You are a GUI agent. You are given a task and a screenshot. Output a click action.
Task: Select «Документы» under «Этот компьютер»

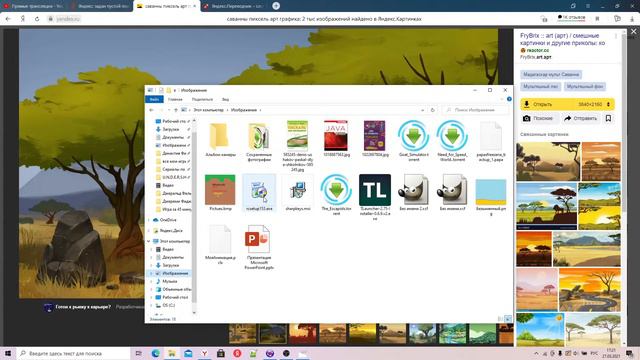(173, 257)
